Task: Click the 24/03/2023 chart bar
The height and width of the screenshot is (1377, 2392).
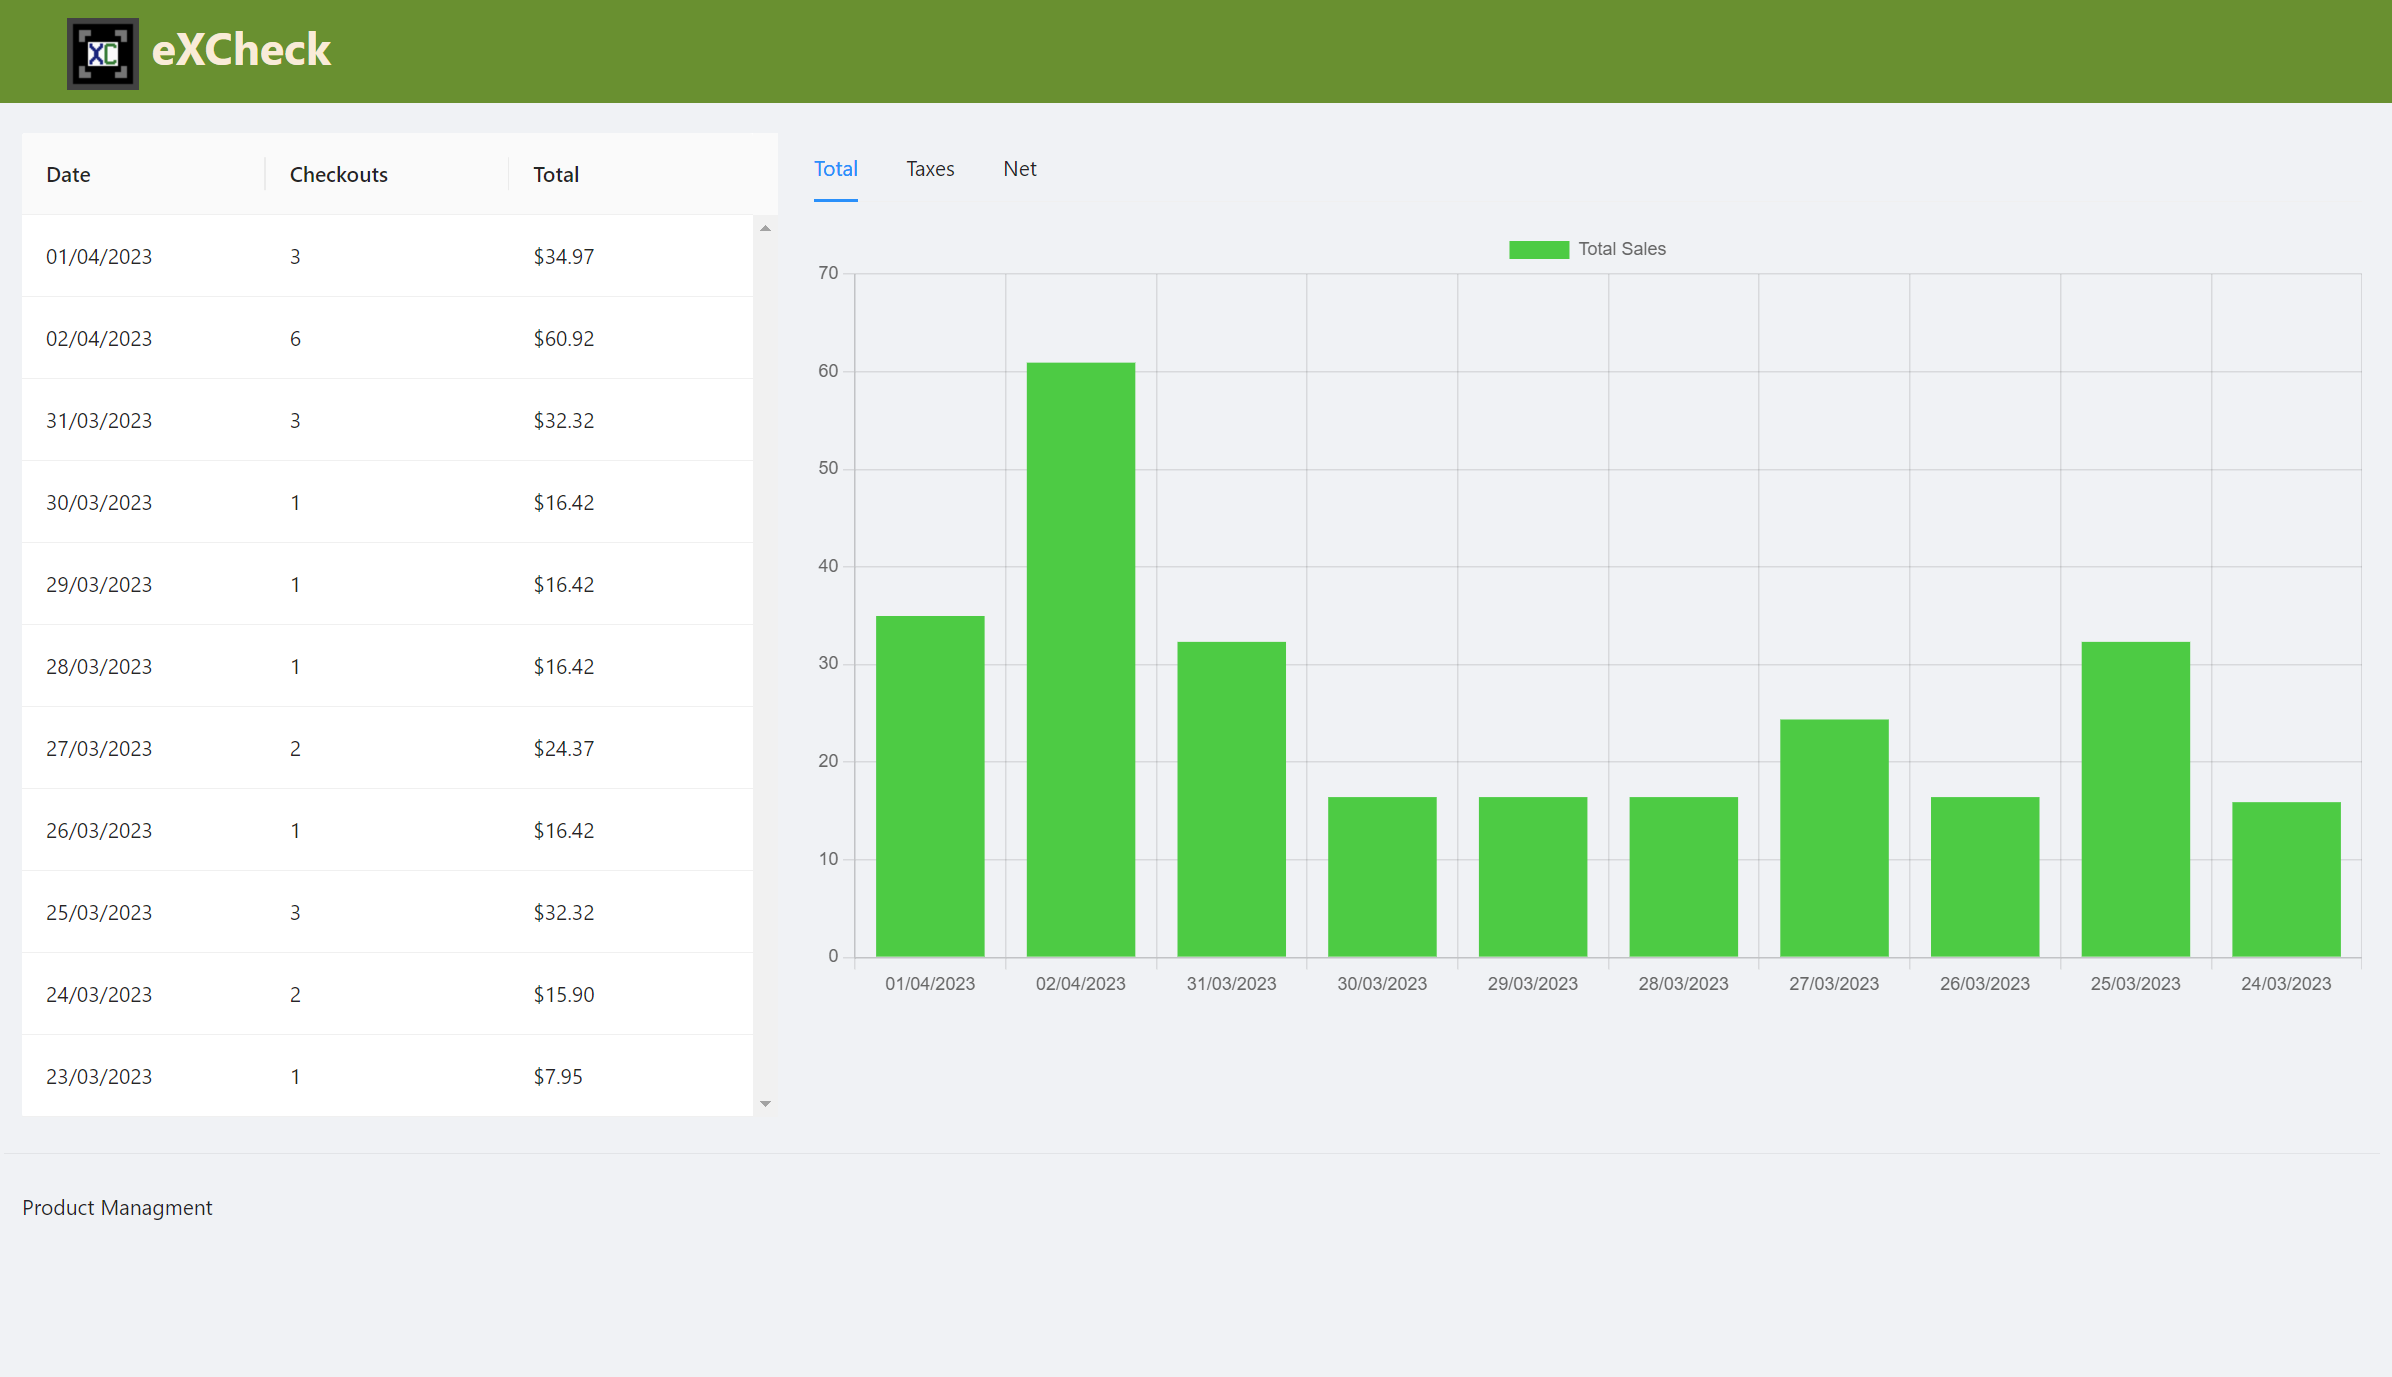Action: pos(2285,880)
